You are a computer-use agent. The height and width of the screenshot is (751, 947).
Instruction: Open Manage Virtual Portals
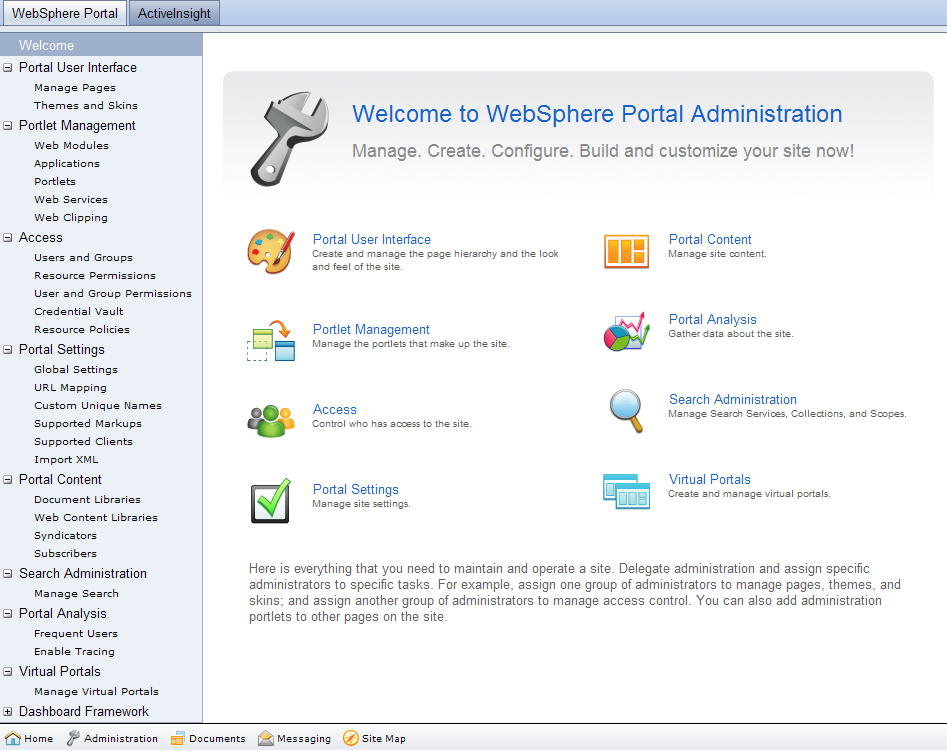96,691
